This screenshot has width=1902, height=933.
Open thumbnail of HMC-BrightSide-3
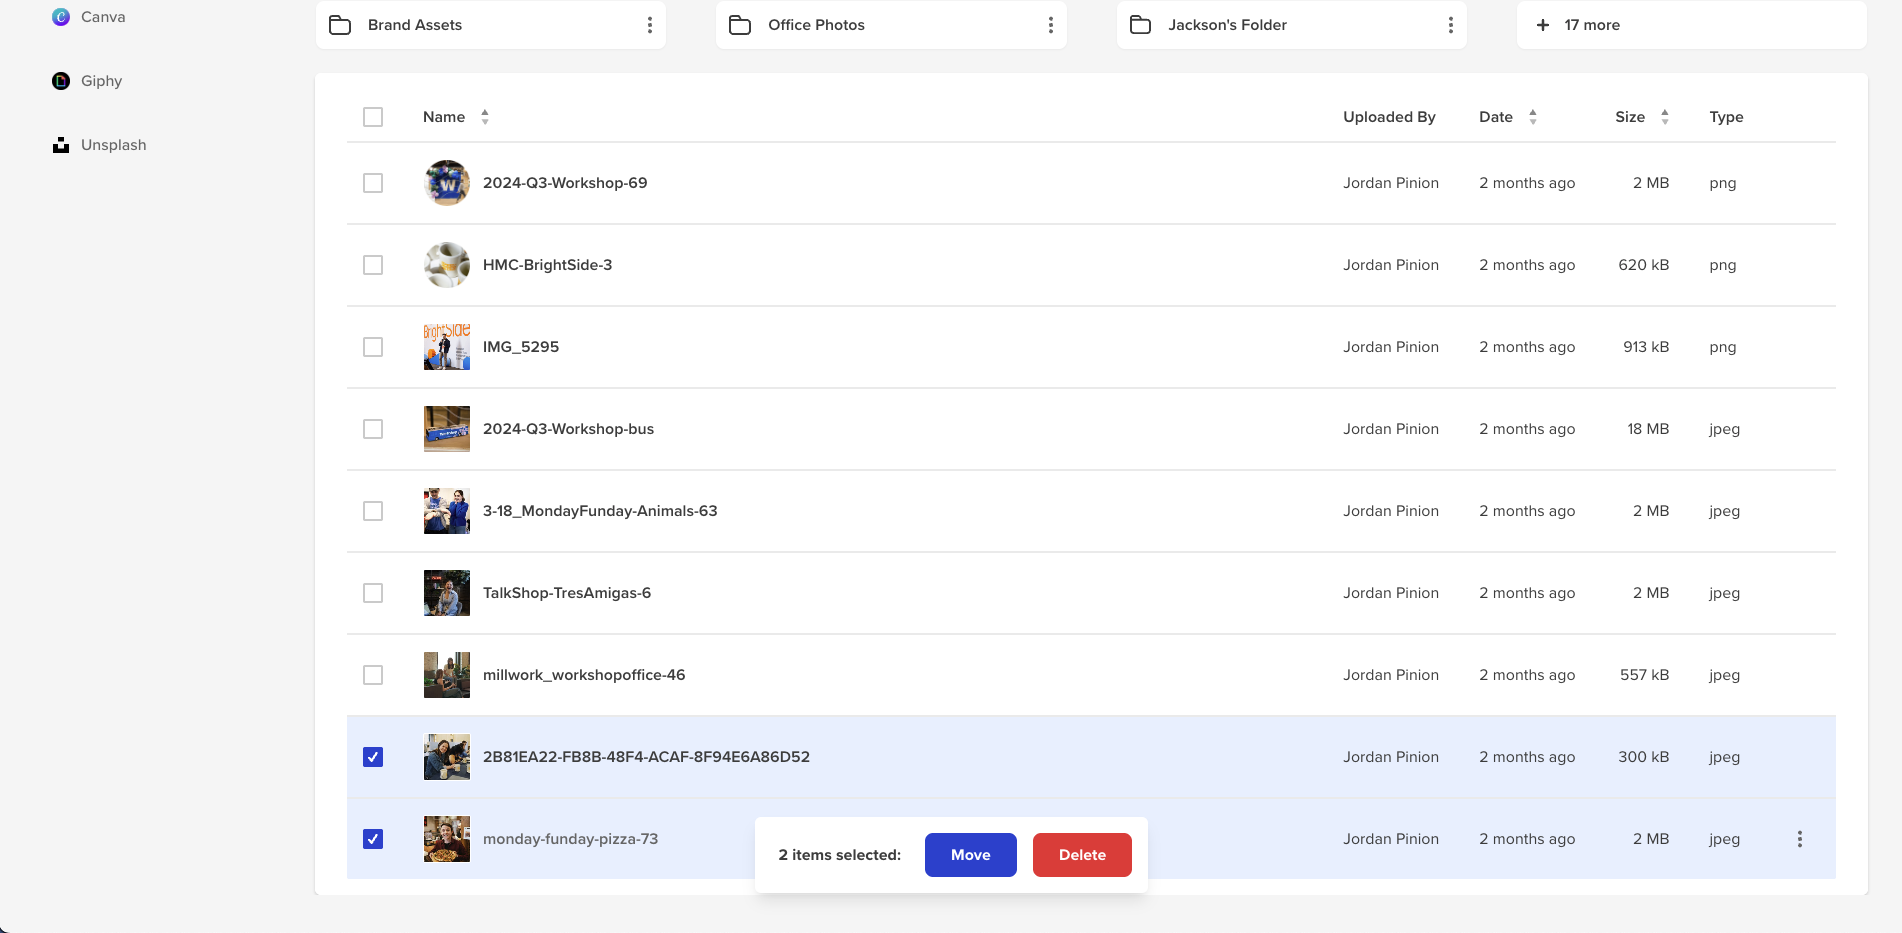pos(447,265)
